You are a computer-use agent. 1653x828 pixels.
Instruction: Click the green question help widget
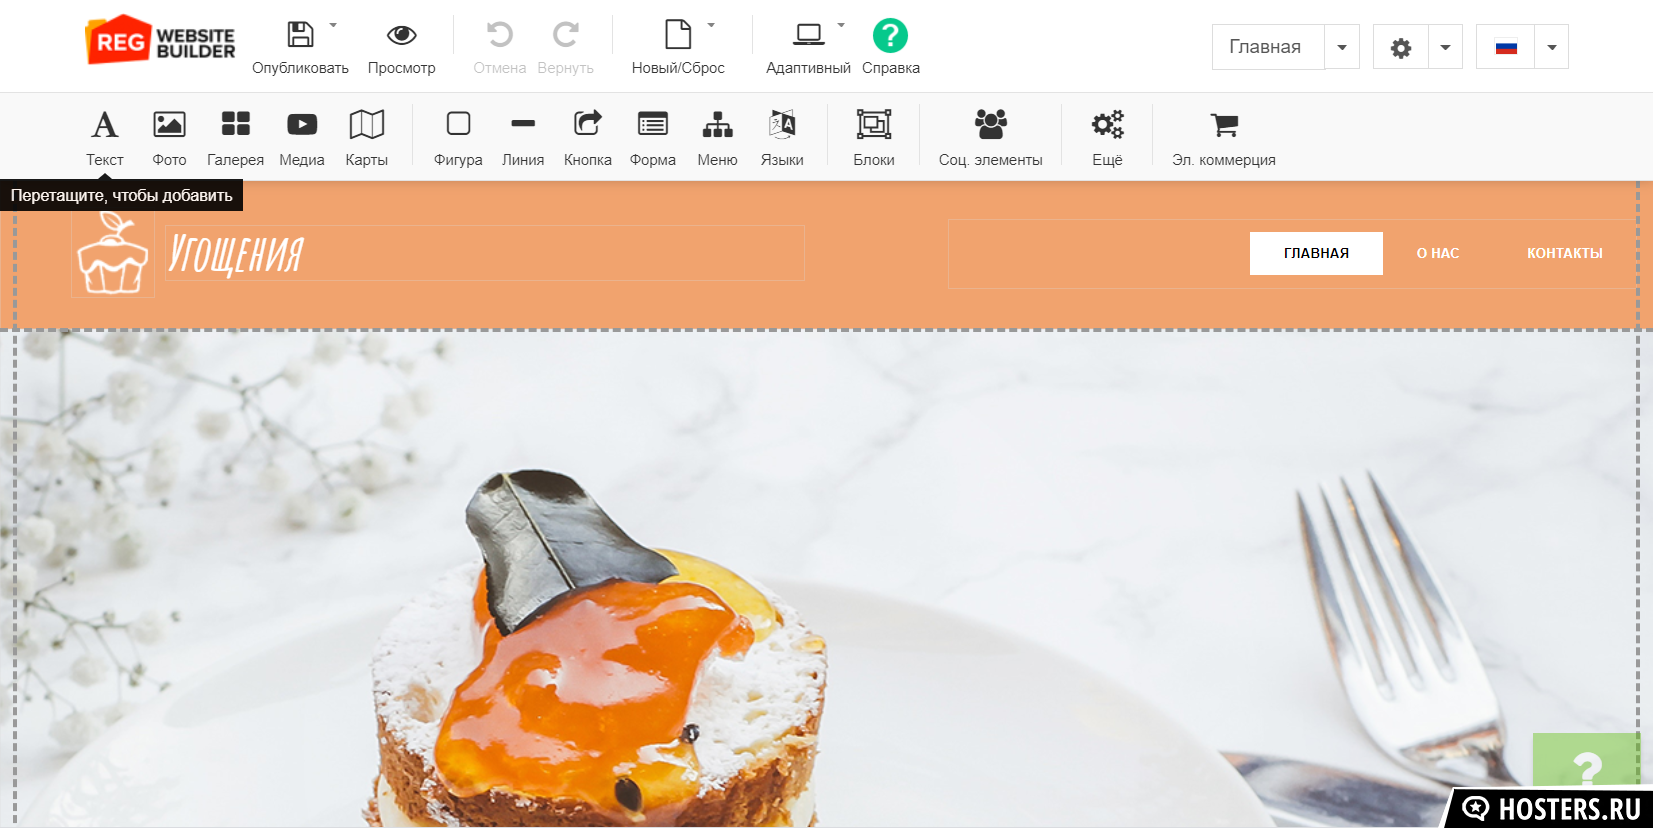[1586, 763]
